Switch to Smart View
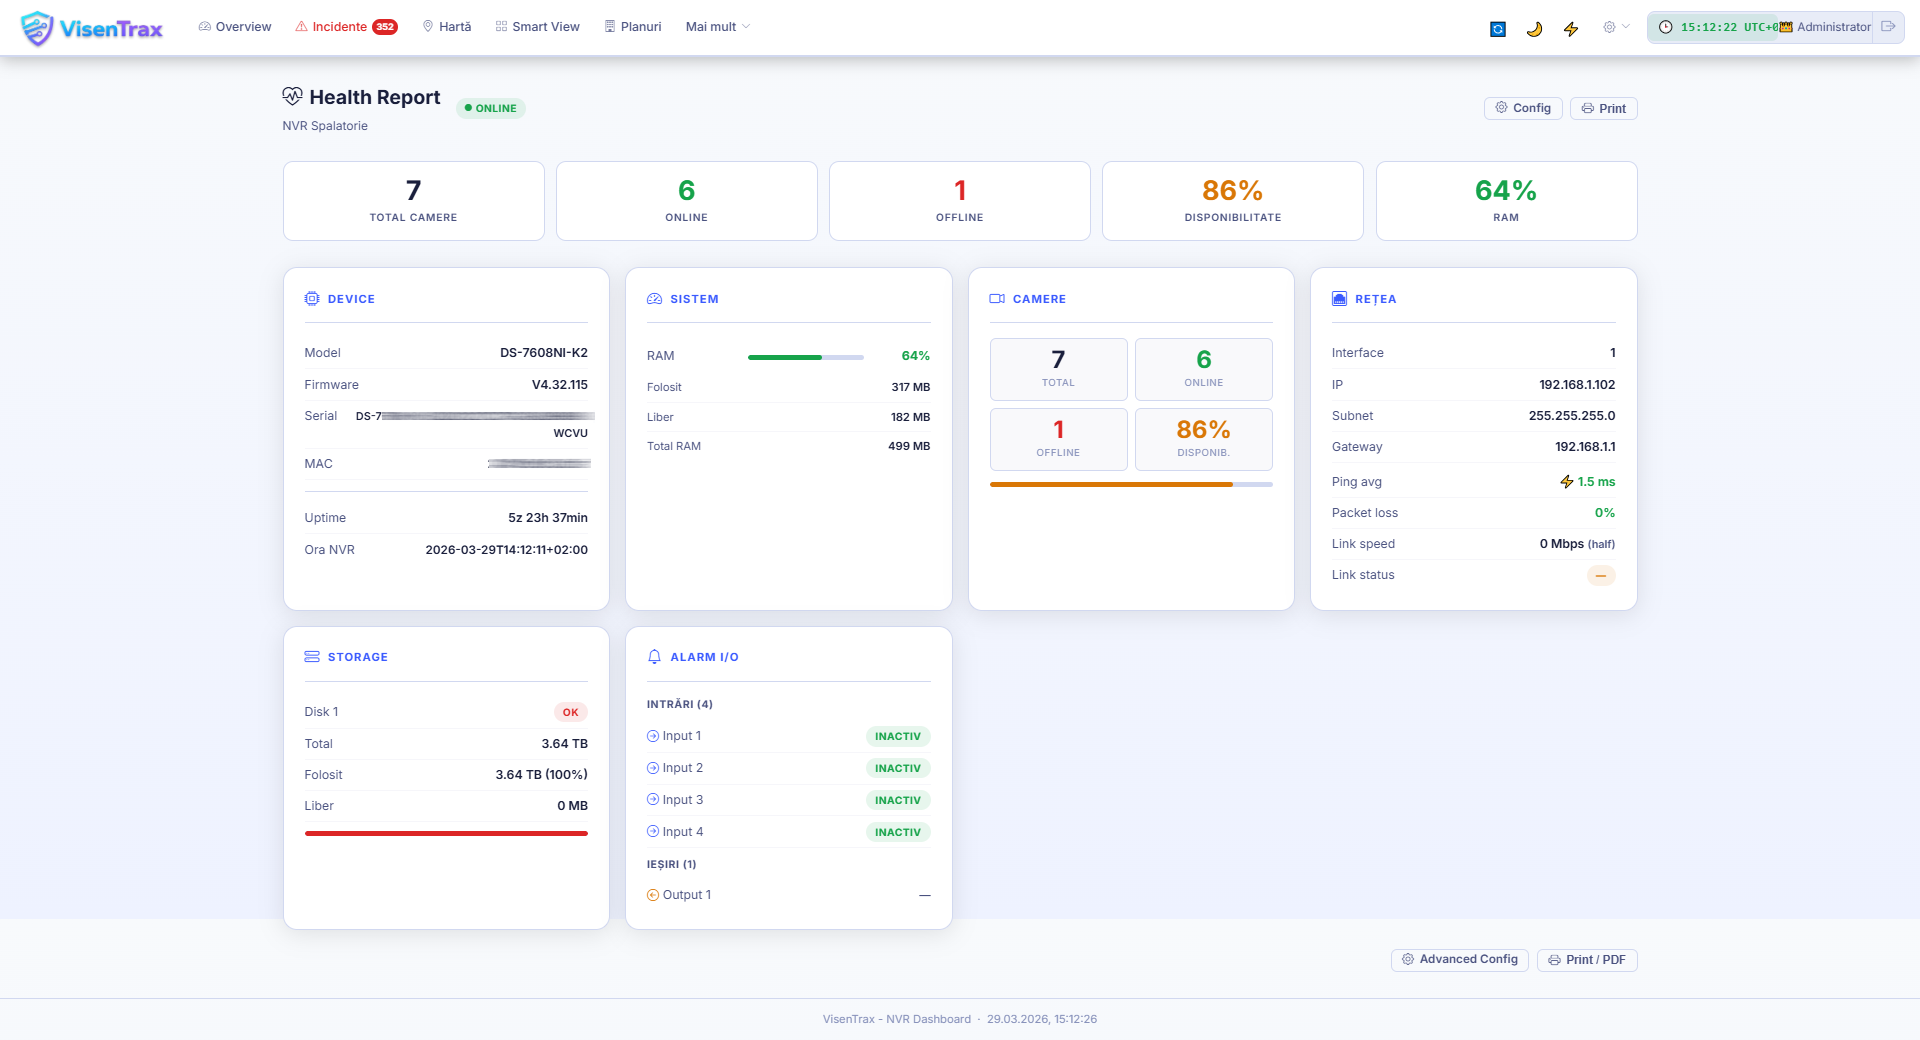1920x1040 pixels. tap(537, 27)
